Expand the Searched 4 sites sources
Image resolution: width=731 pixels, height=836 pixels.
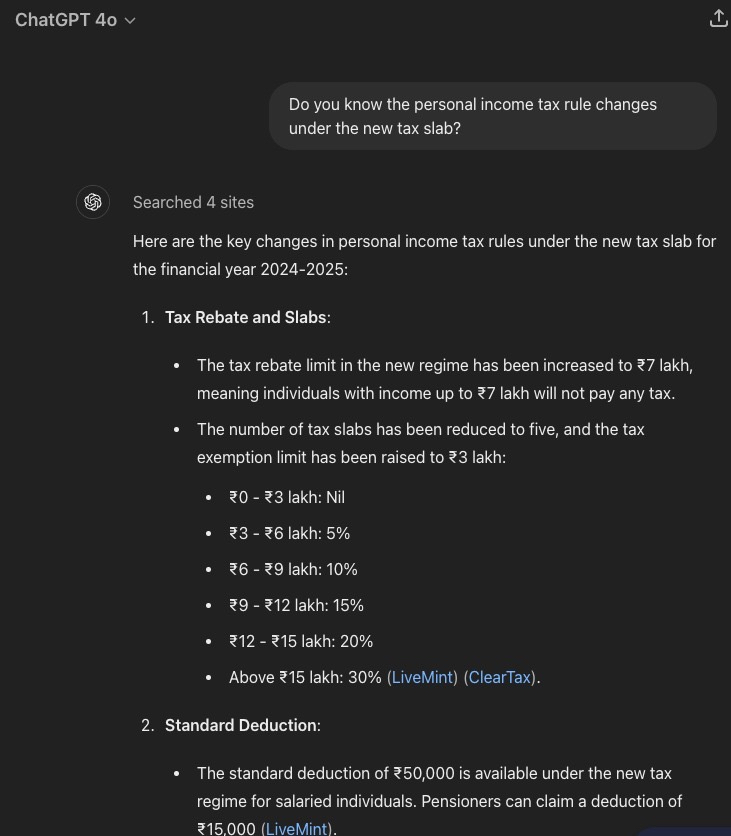pyautogui.click(x=193, y=202)
